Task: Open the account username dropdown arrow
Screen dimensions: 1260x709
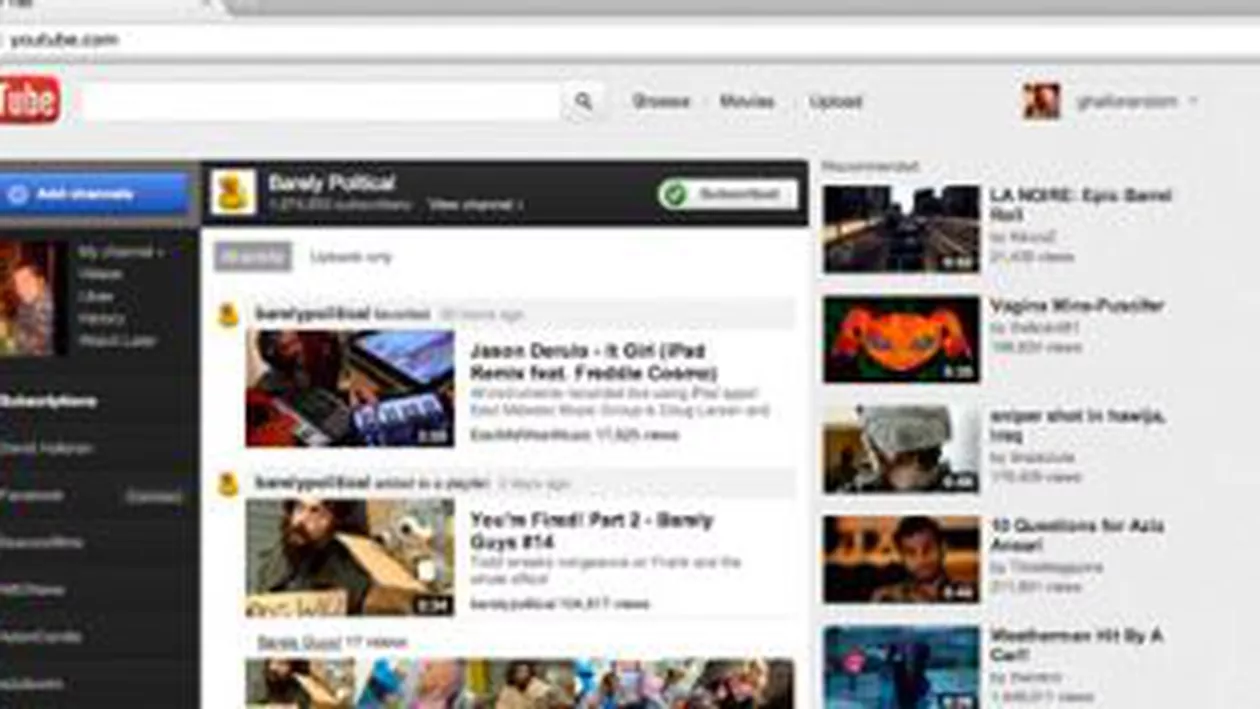Action: [1193, 101]
